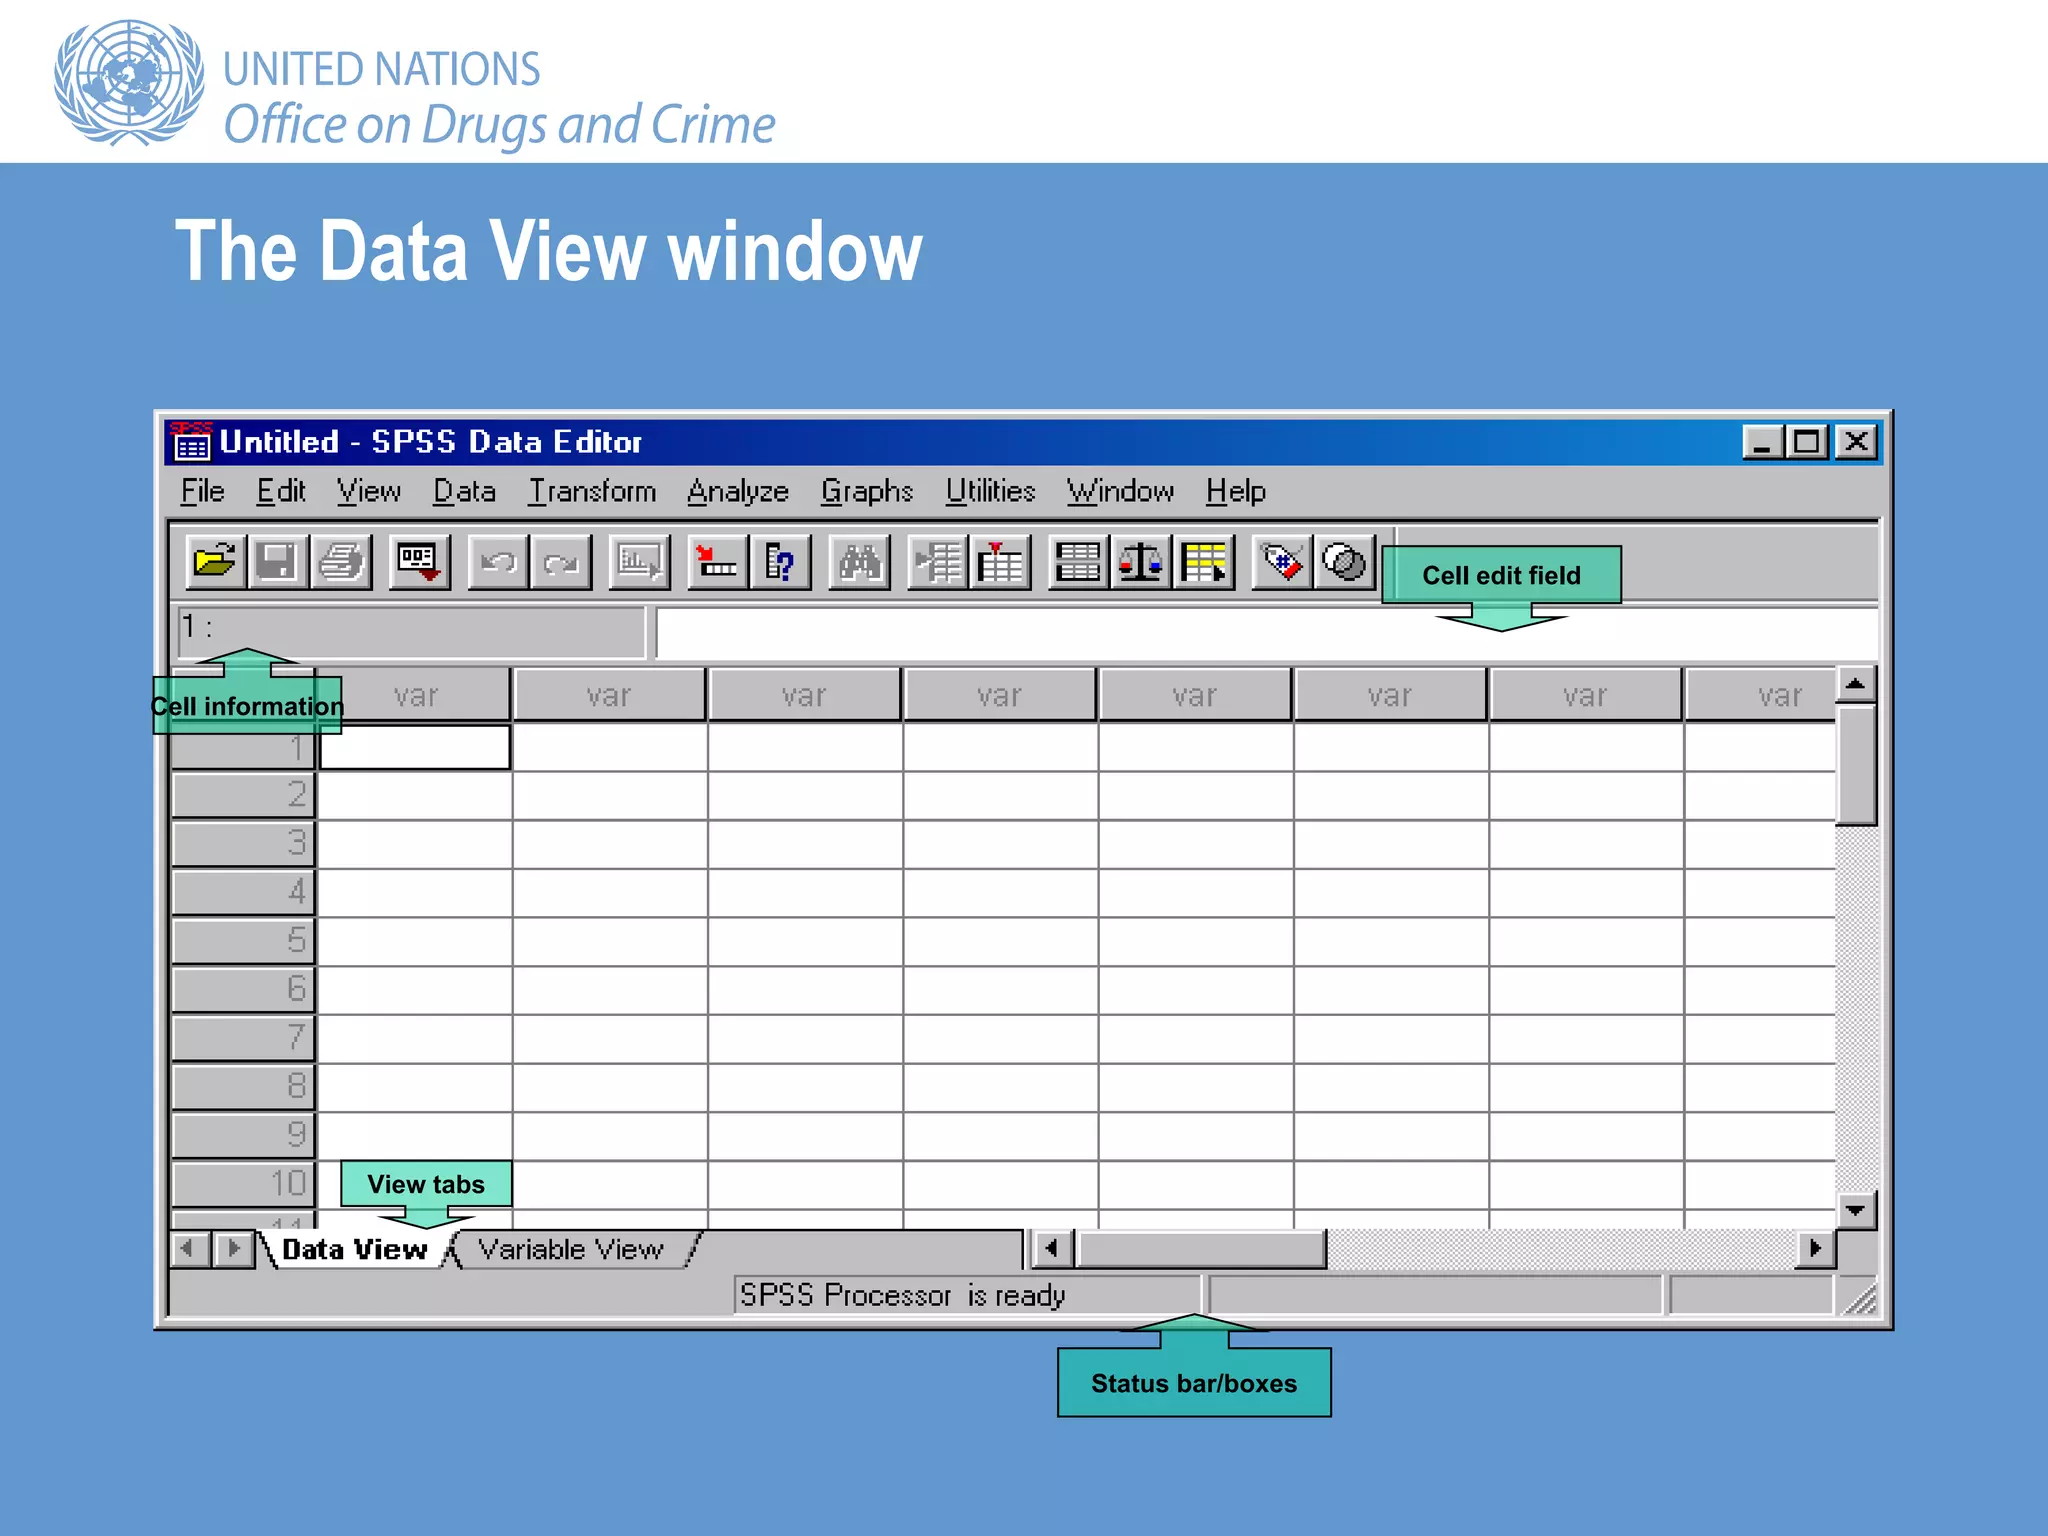Click the vertical scrollbar thumb
The height and width of the screenshot is (1536, 2048).
tap(1856, 765)
